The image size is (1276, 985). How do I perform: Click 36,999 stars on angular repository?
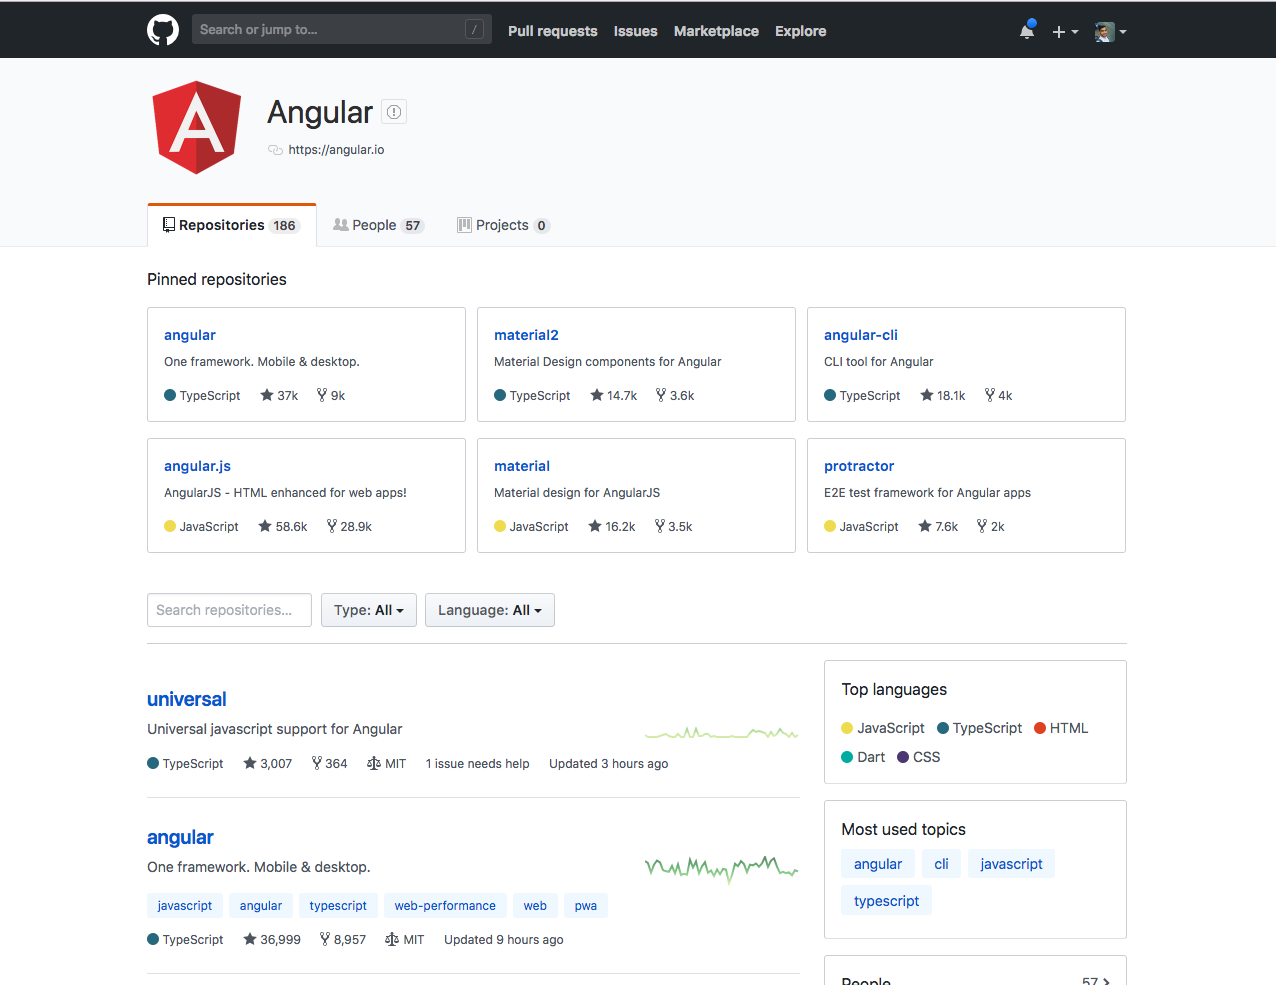[x=272, y=939]
